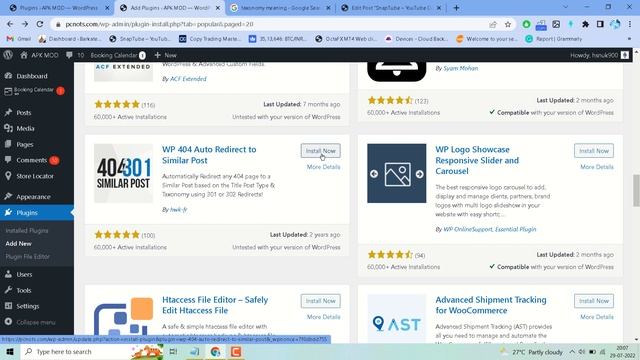
Task: View More Details for Htaccess File Editor
Action: pos(323,317)
